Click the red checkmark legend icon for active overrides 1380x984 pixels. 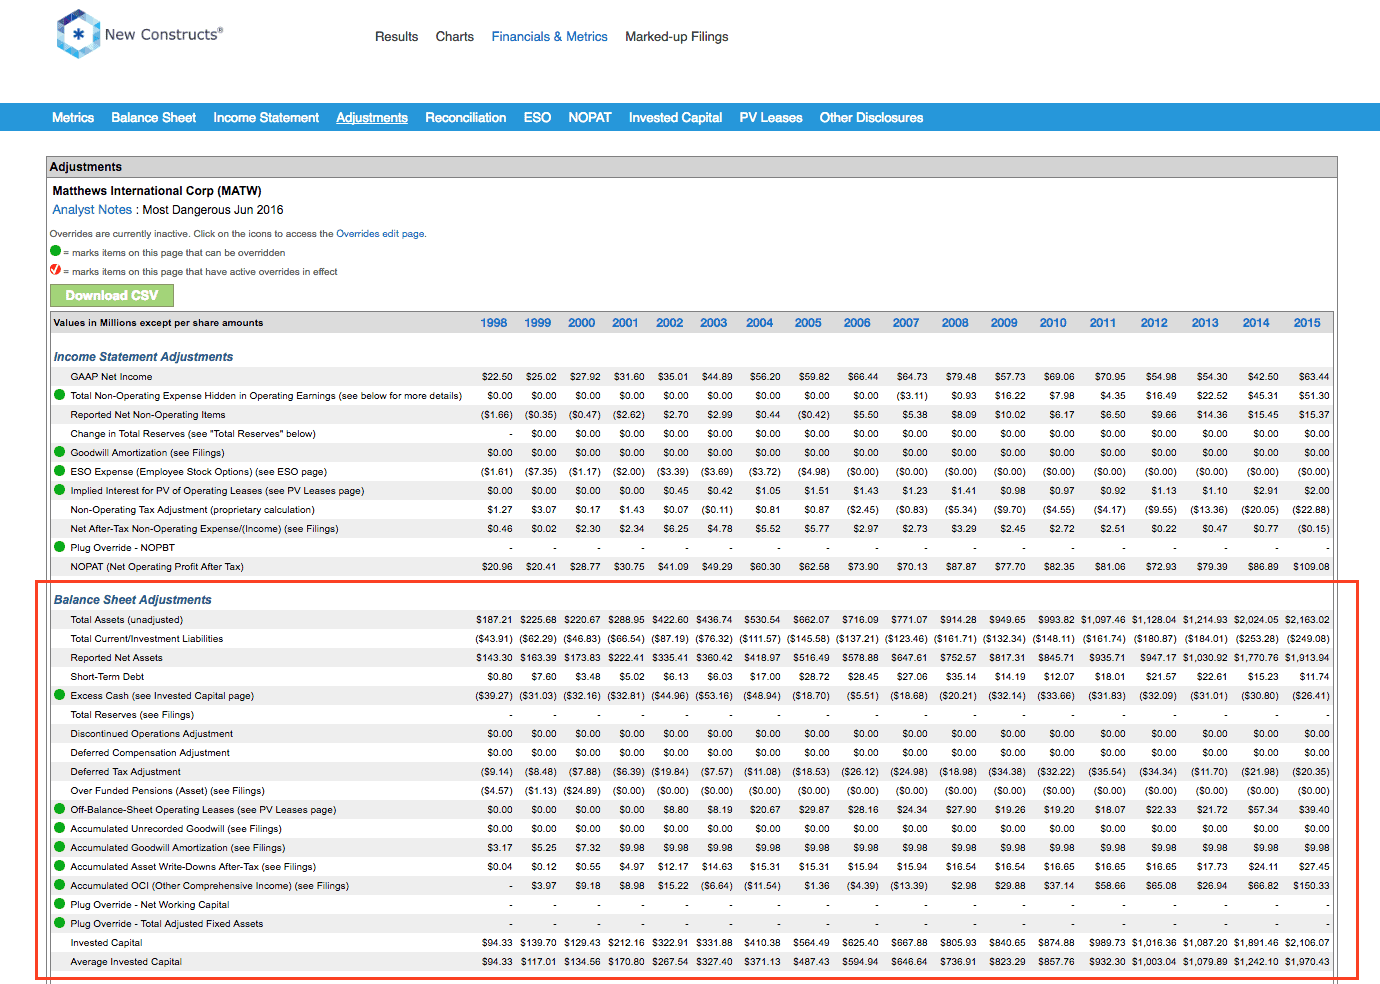tap(56, 270)
